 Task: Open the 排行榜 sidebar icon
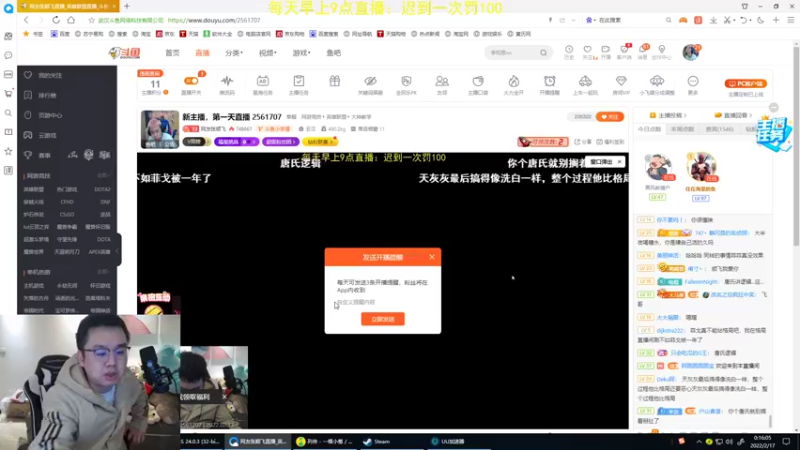coord(28,95)
